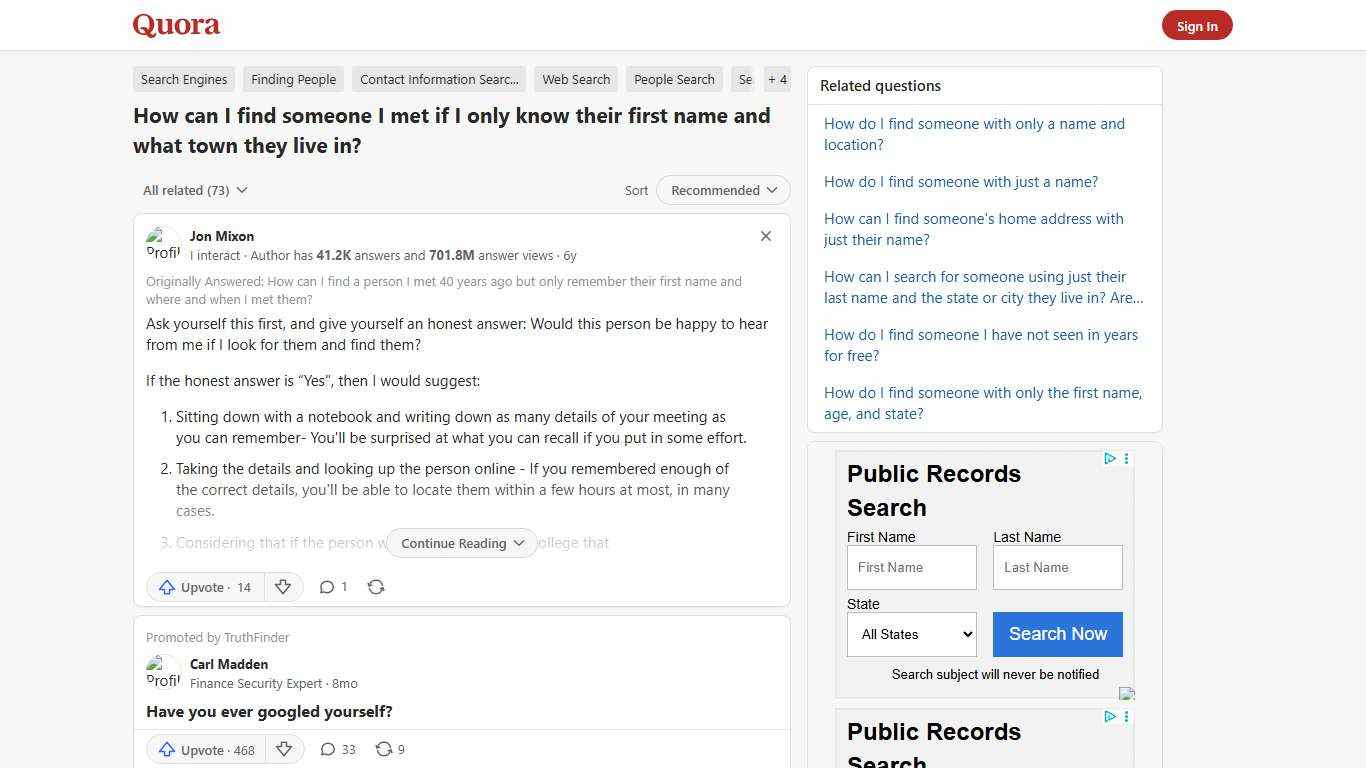Screen dimensions: 1366x768
Task: Open the ad options three-dot icon
Action: tap(1126, 459)
